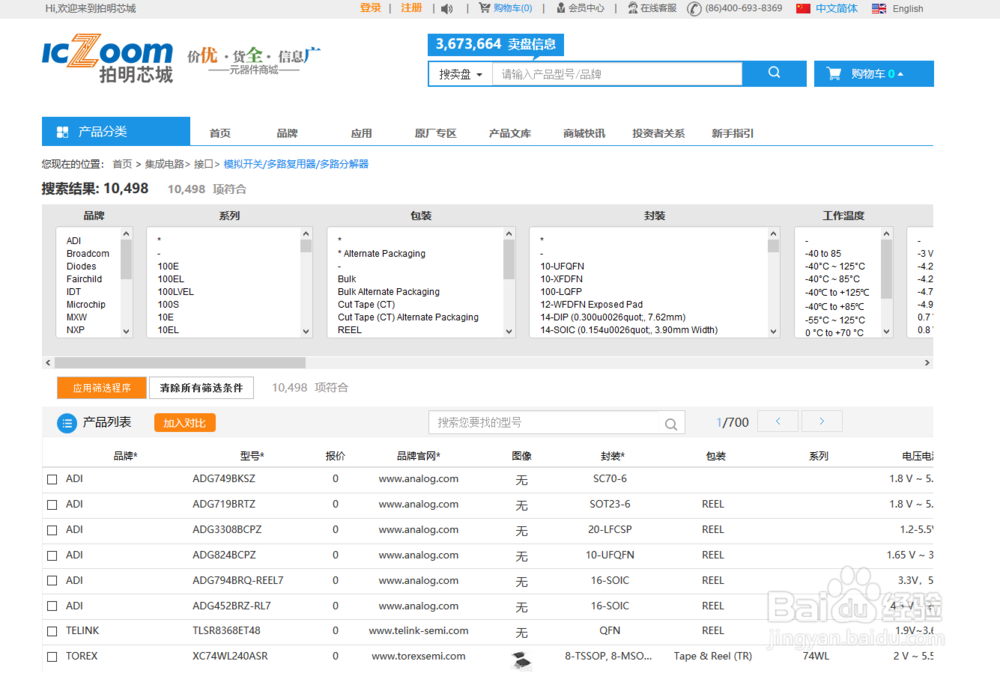Click the 品牌 brand list scrollbar thumb
Screen dimensions: 1000x673
click(126, 259)
